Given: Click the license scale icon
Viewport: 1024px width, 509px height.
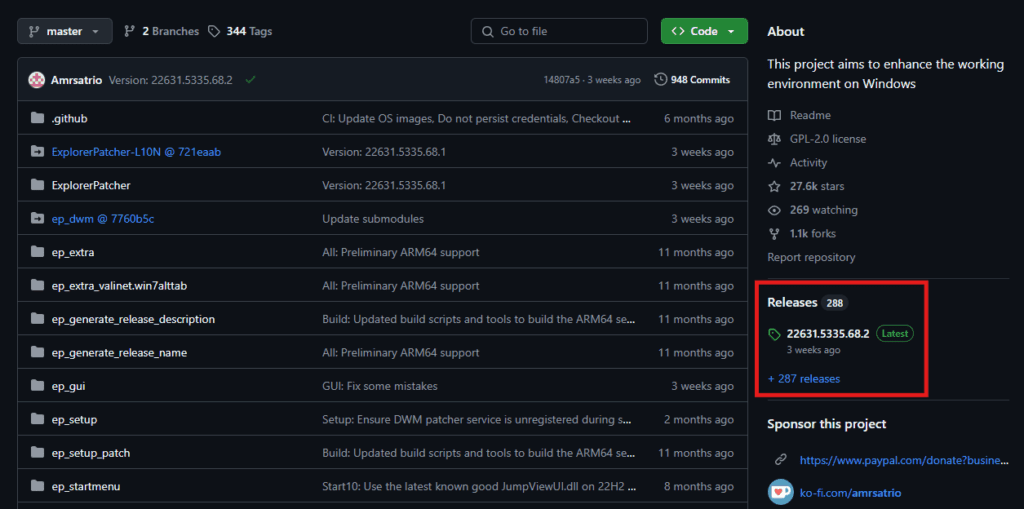Looking at the screenshot, I should (x=775, y=139).
